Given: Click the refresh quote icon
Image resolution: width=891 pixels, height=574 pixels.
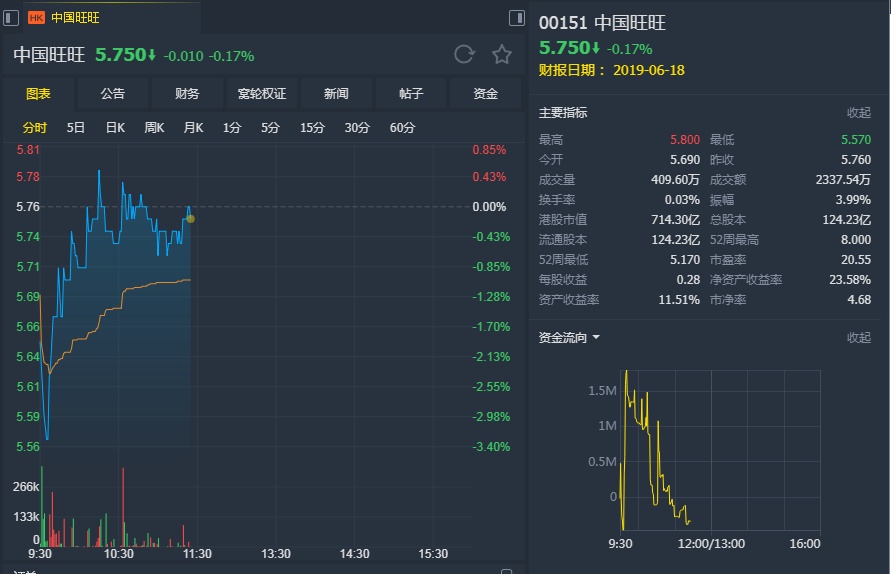Looking at the screenshot, I should tap(464, 55).
